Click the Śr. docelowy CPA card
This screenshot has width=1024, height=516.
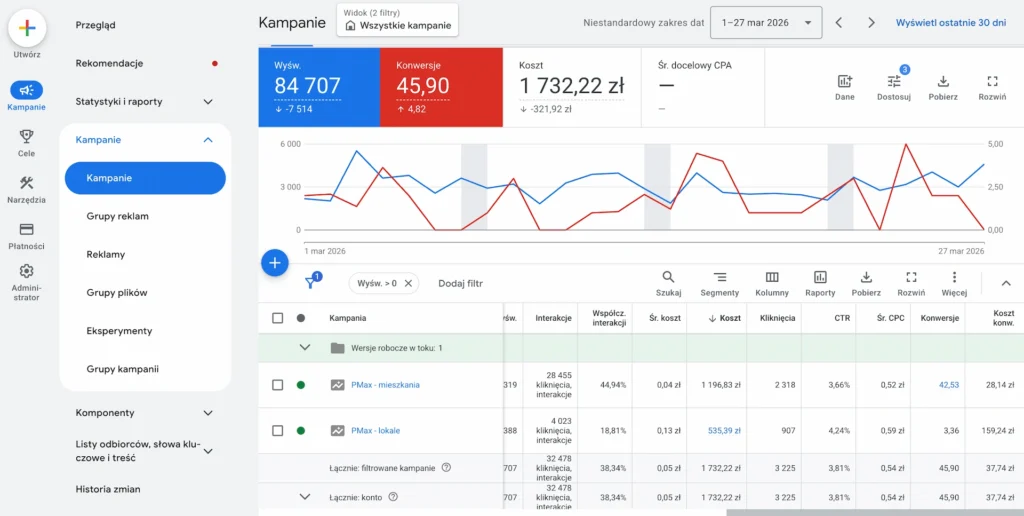pyautogui.click(x=703, y=87)
